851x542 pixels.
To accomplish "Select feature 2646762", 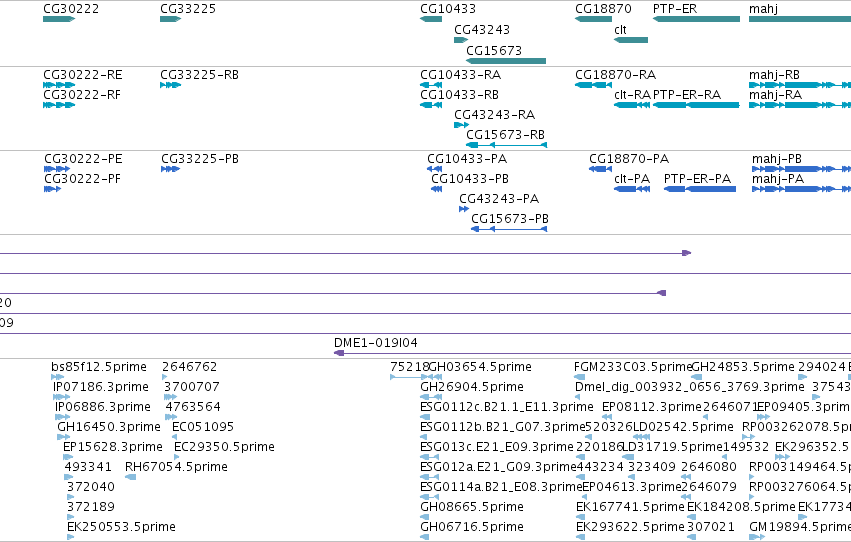I will pos(164,377).
